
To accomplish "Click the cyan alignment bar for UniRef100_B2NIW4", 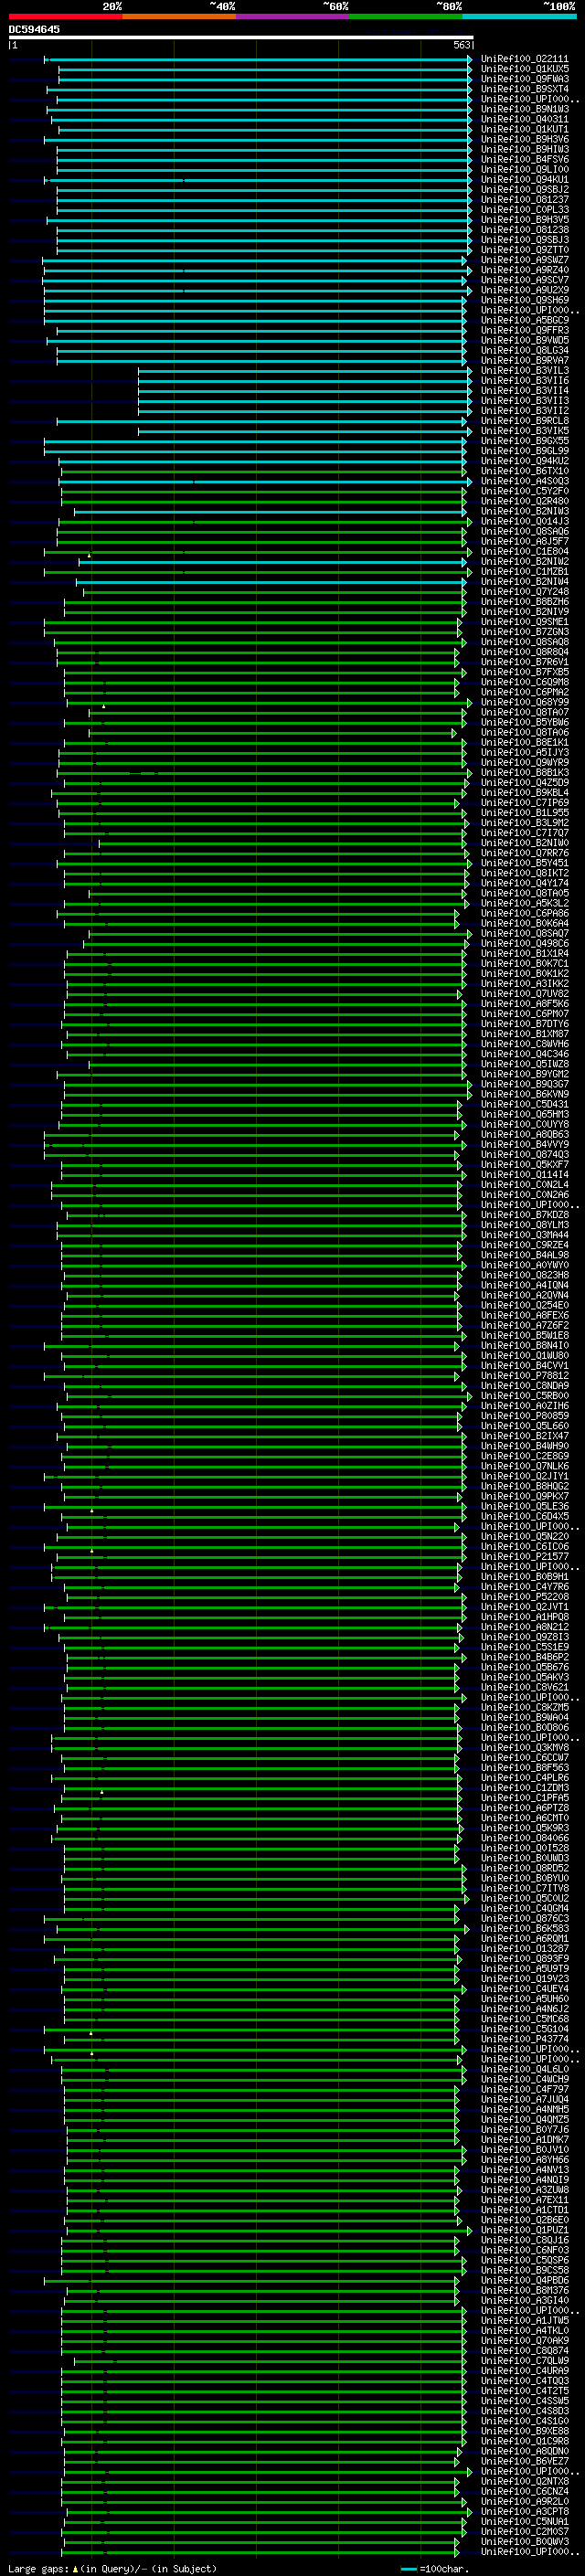I will (270, 582).
